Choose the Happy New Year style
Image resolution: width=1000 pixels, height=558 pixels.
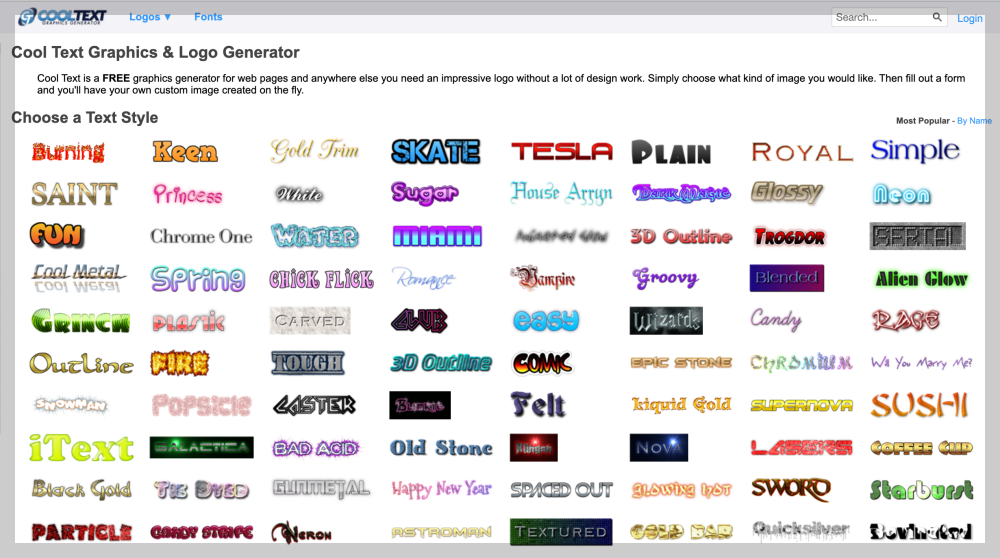coord(441,489)
